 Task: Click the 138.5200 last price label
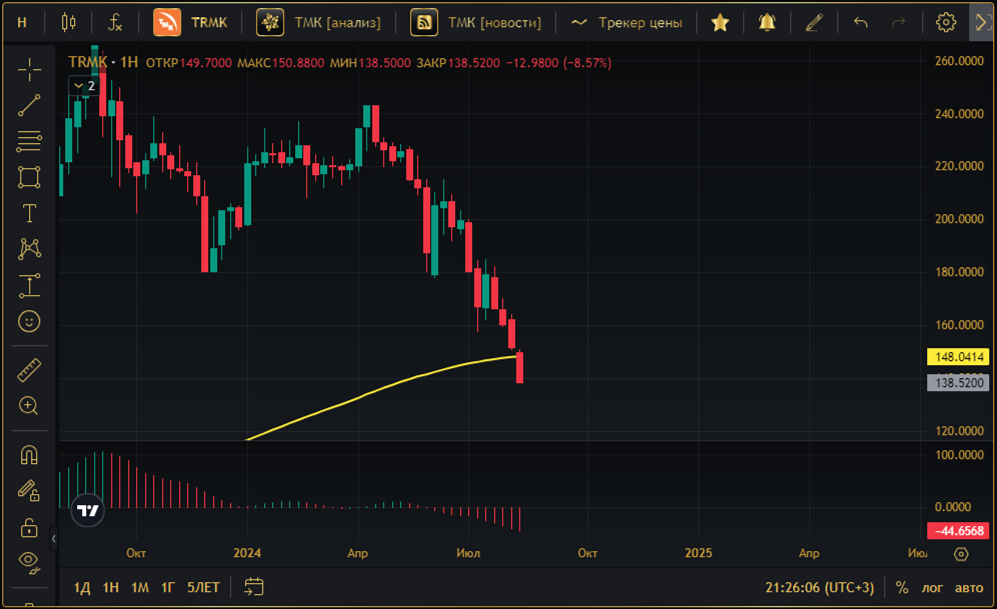click(x=958, y=383)
